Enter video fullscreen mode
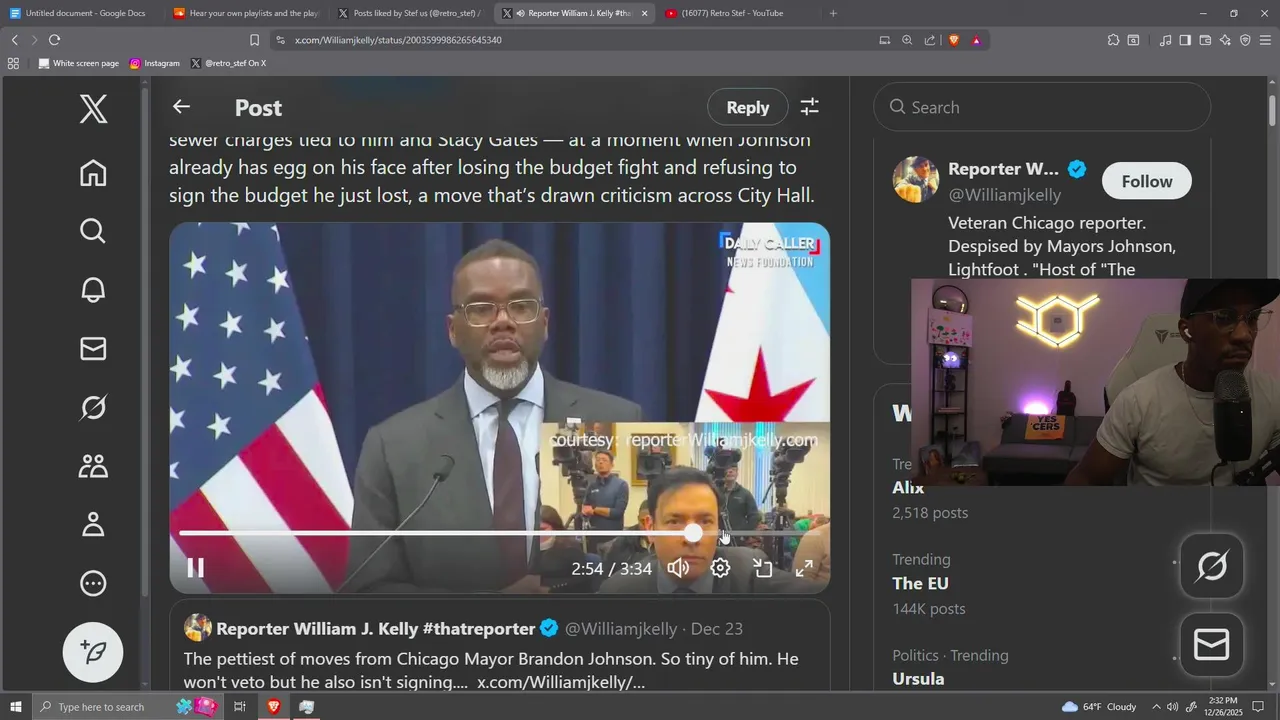Screen dimensions: 1280x720 point(804,568)
